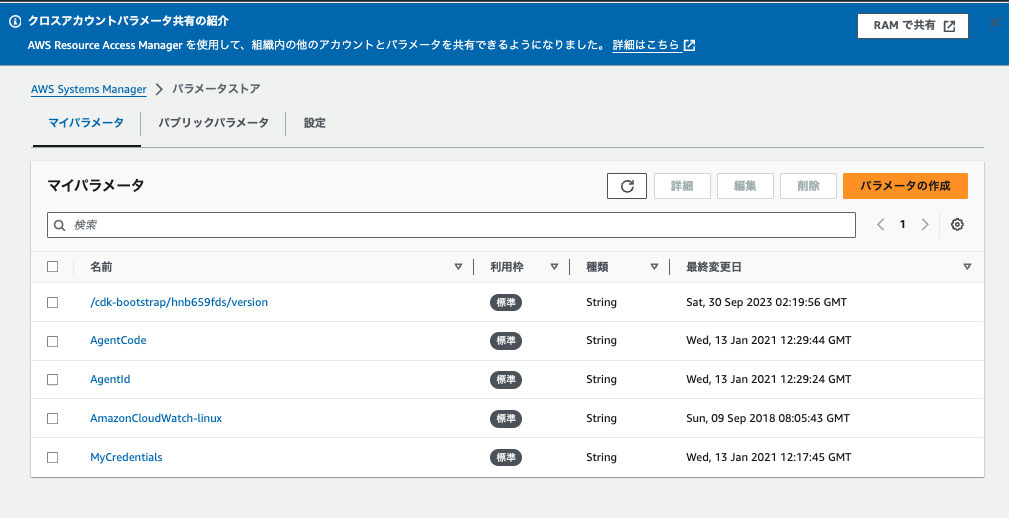Open table preferences gear icon

click(958, 225)
